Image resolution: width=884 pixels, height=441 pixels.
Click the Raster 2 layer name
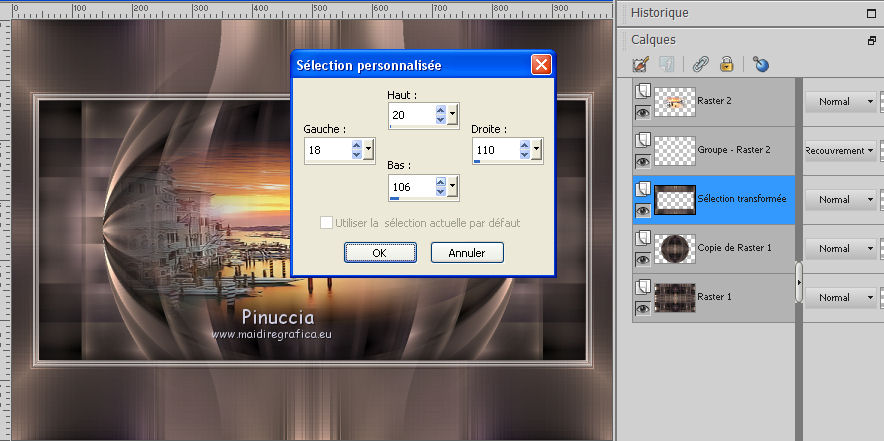tap(714, 101)
